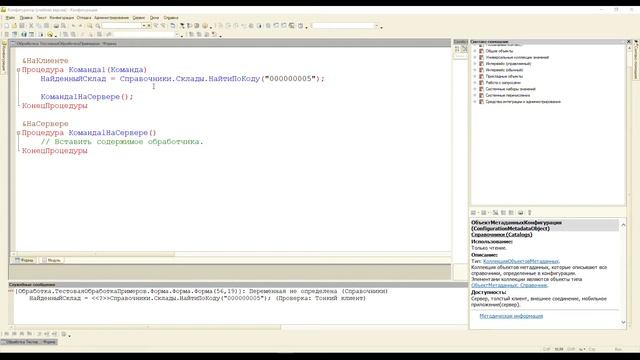Image resolution: width=640 pixels, height=360 pixels.
Task: Click the Команда1НаСервере() call line
Action: [87, 97]
